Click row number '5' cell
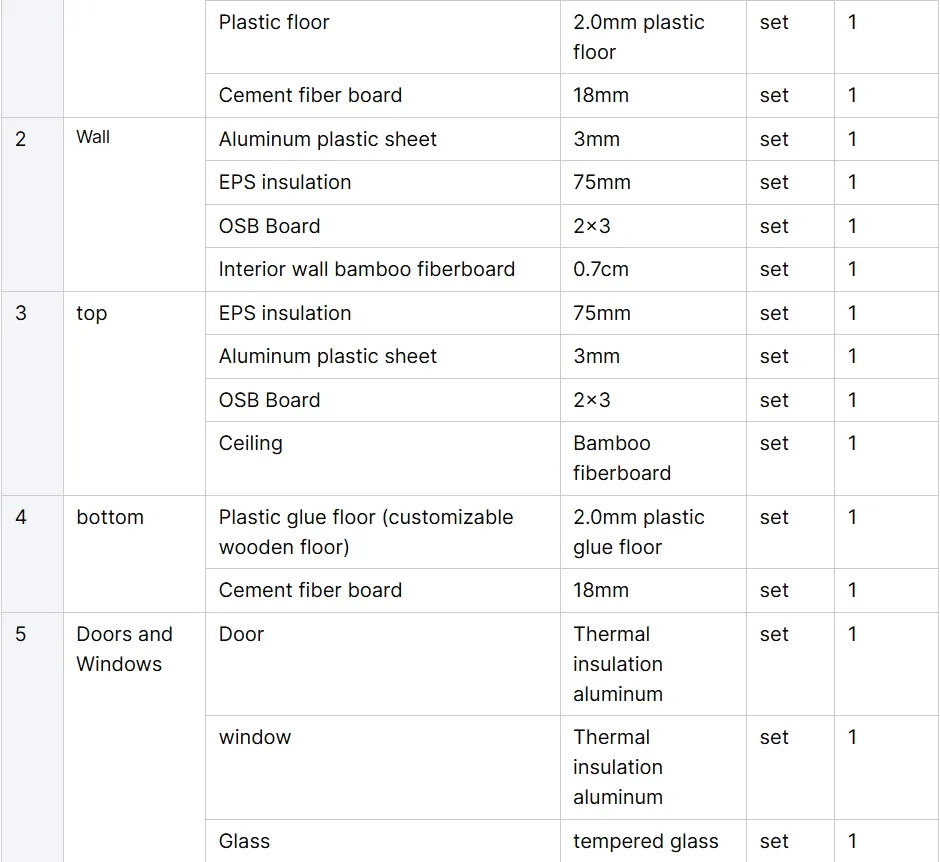Viewport: 940px width, 862px height. point(21,634)
